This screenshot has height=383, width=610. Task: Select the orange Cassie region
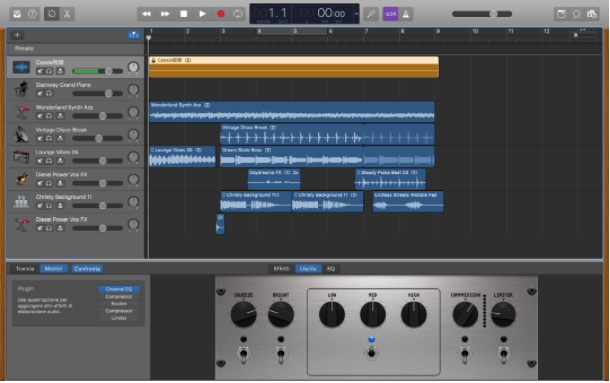click(x=294, y=67)
